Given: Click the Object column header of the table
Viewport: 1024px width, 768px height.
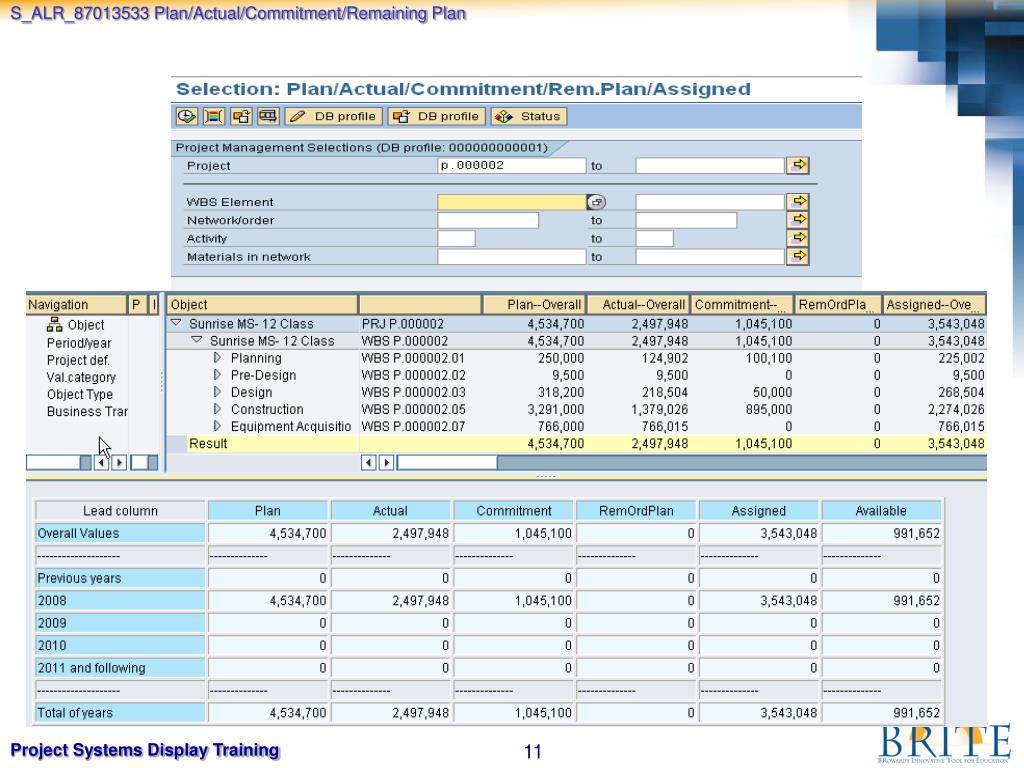Looking at the screenshot, I should point(263,304).
